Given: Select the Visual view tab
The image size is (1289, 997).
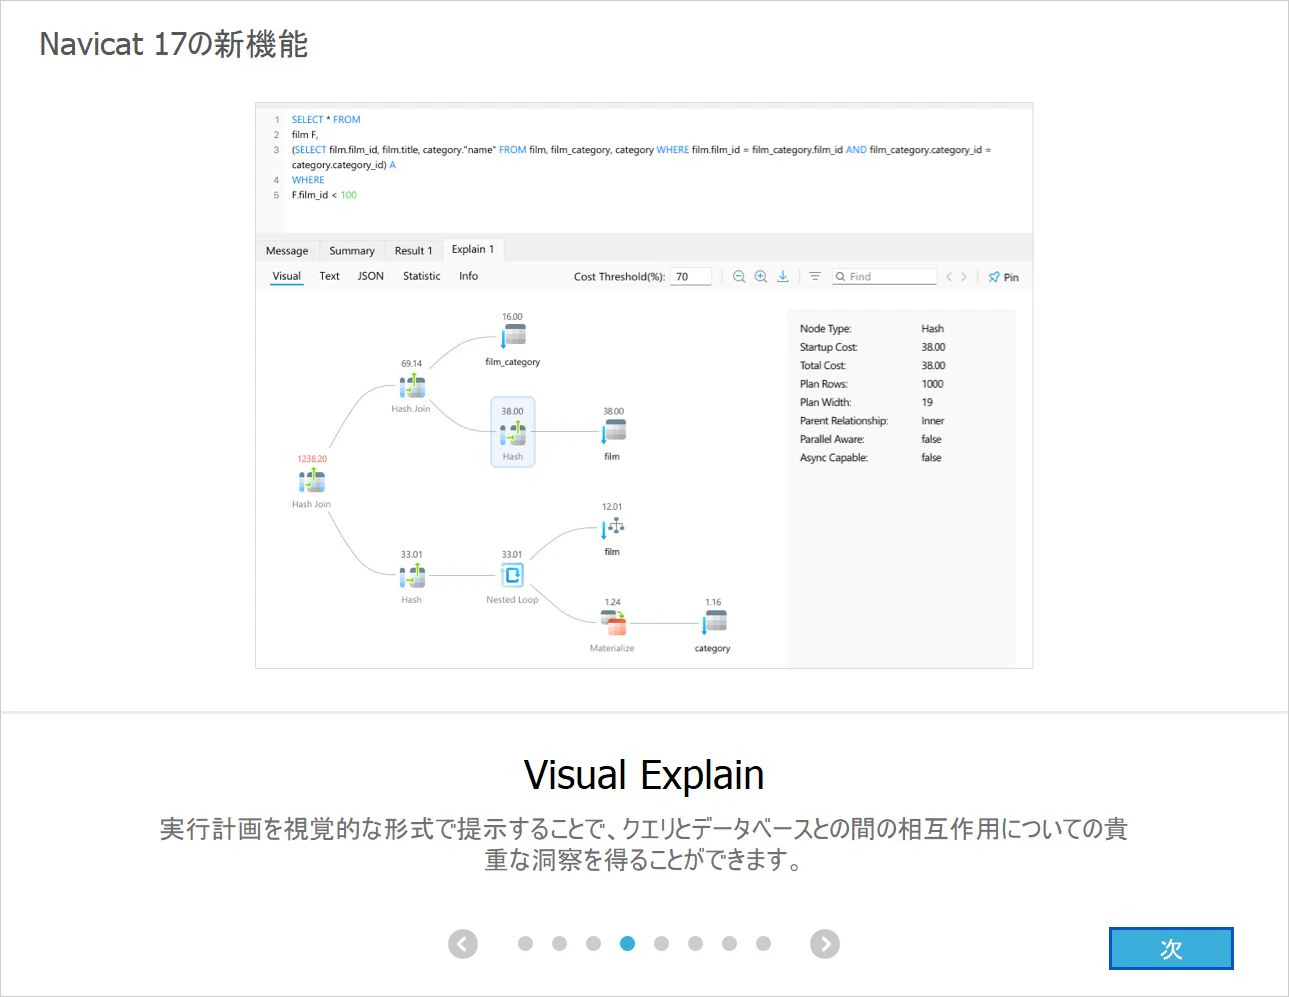Looking at the screenshot, I should point(287,276).
